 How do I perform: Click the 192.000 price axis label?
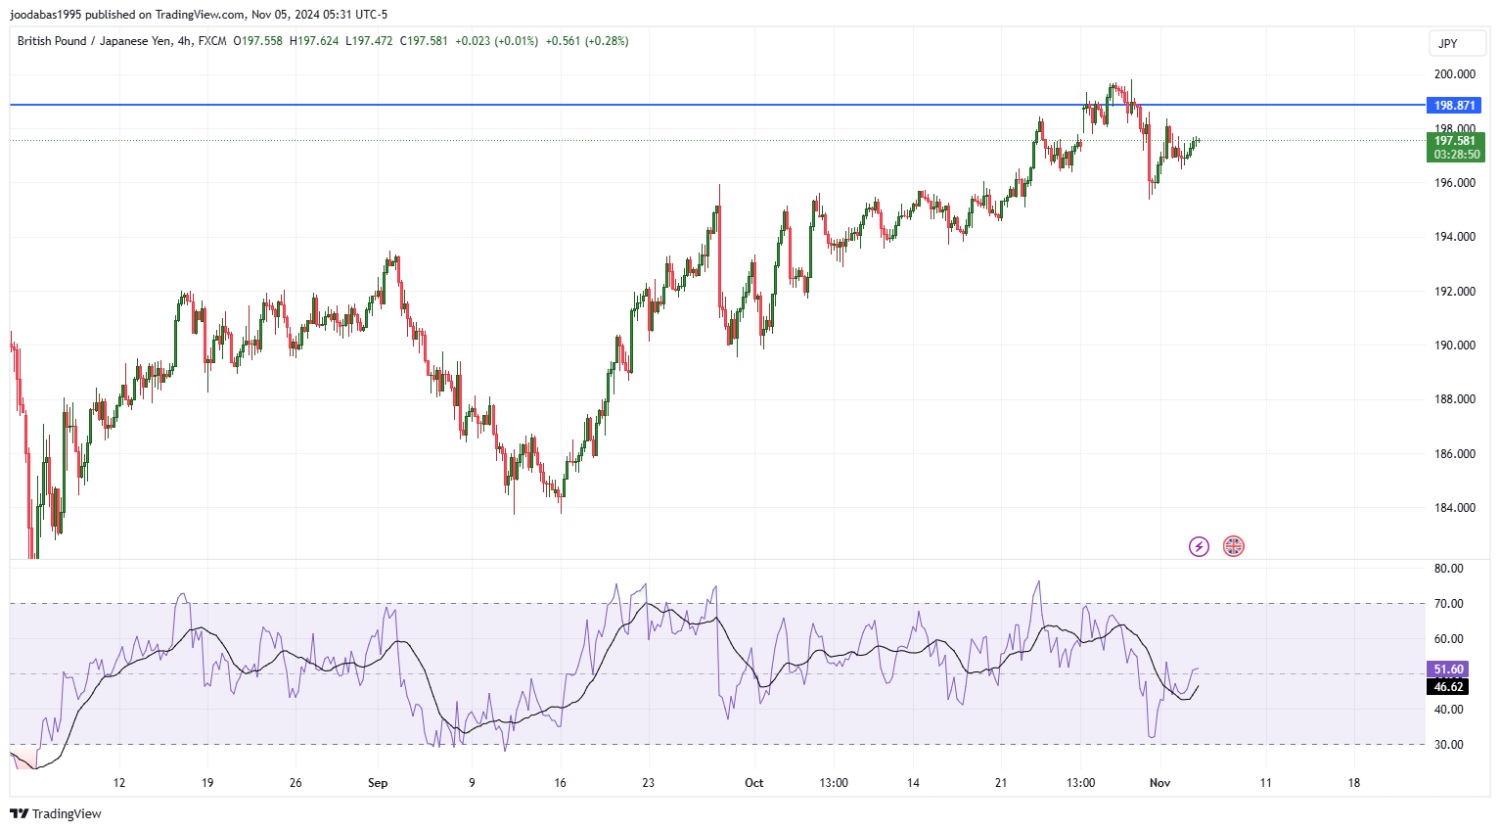[x=1454, y=292]
